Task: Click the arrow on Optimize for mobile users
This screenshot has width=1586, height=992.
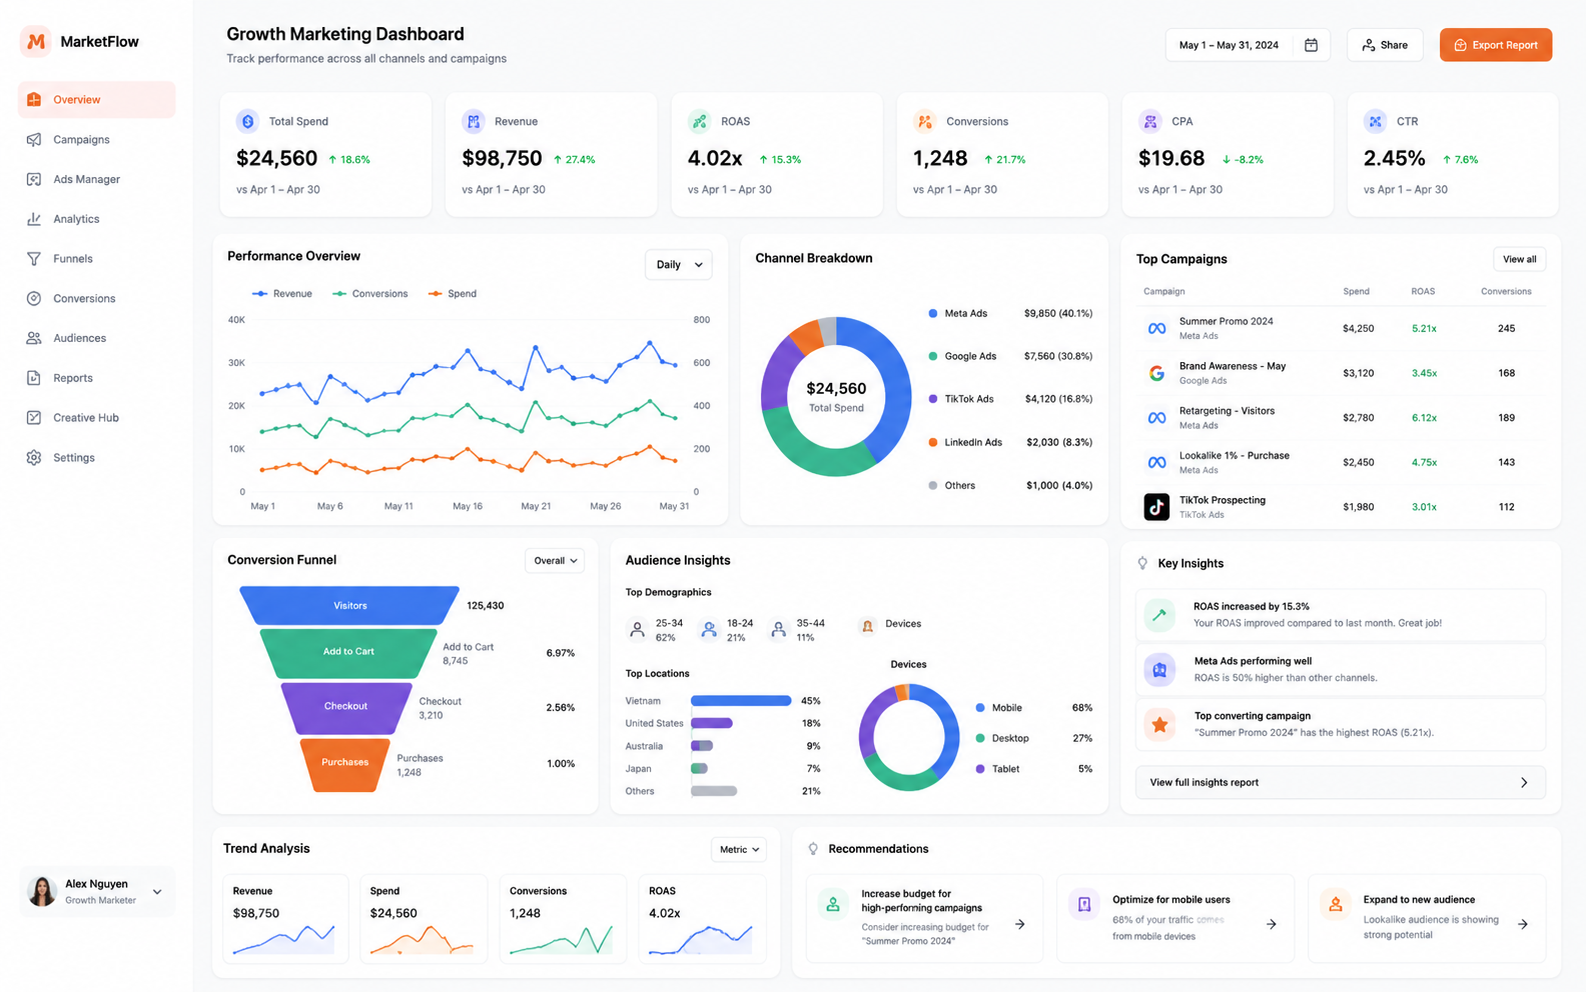Action: pos(1271,925)
